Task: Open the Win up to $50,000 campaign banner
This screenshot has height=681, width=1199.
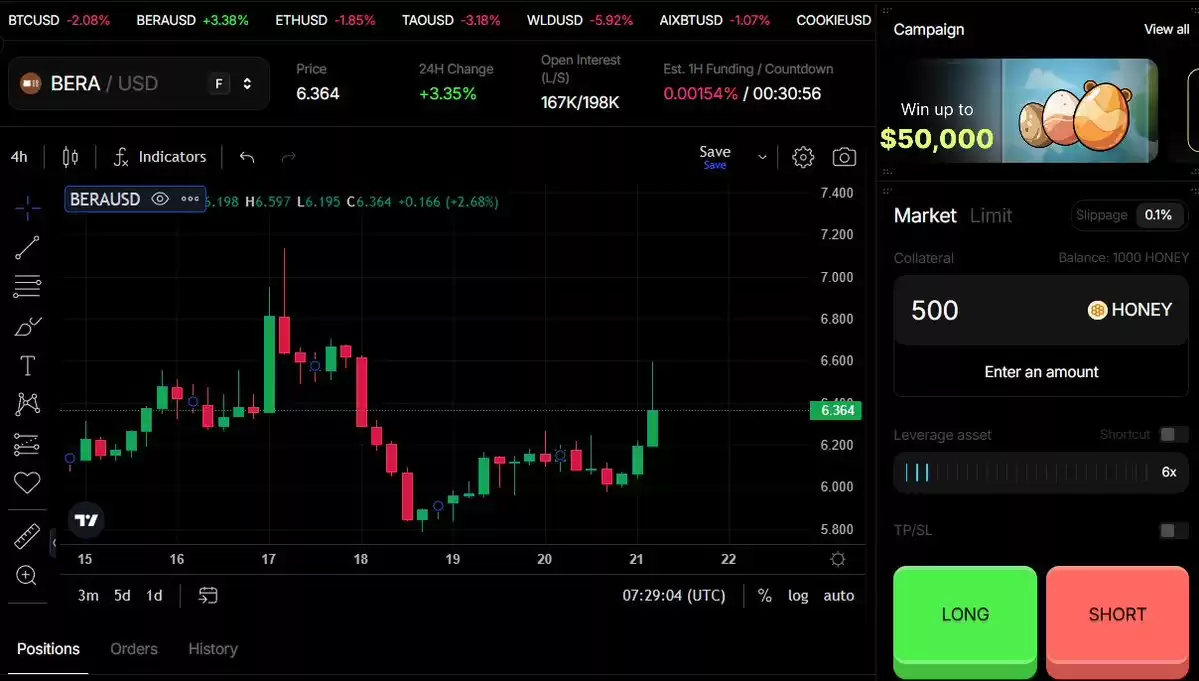Action: pyautogui.click(x=1019, y=111)
